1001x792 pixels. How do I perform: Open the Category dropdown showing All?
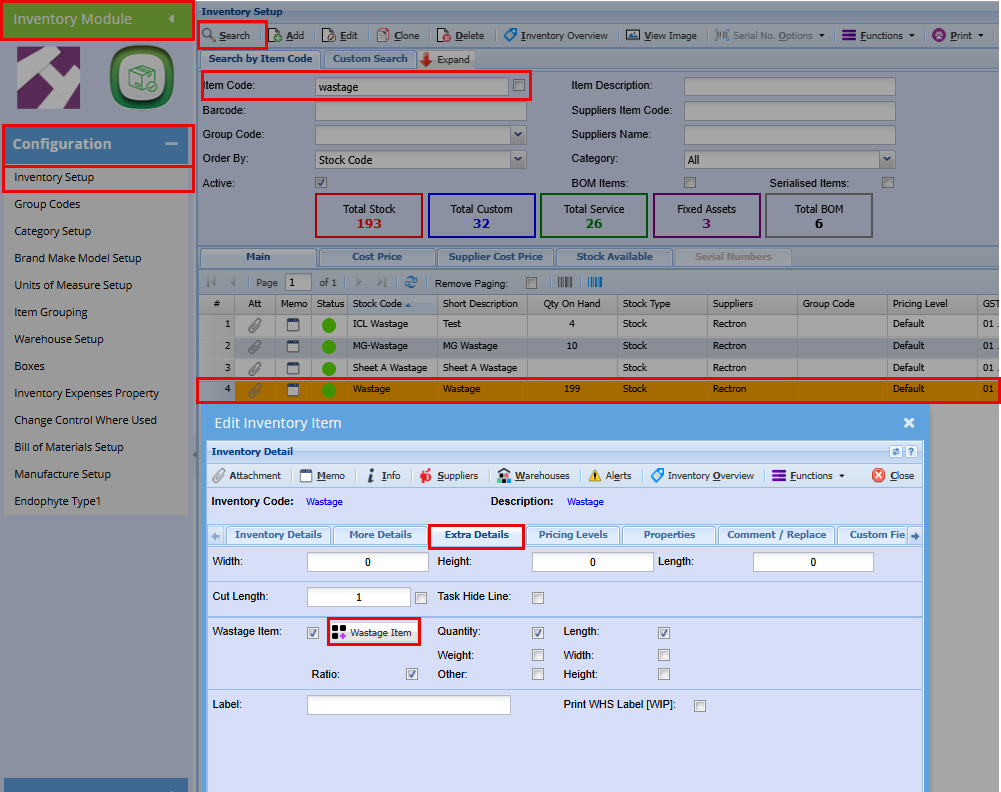(886, 159)
